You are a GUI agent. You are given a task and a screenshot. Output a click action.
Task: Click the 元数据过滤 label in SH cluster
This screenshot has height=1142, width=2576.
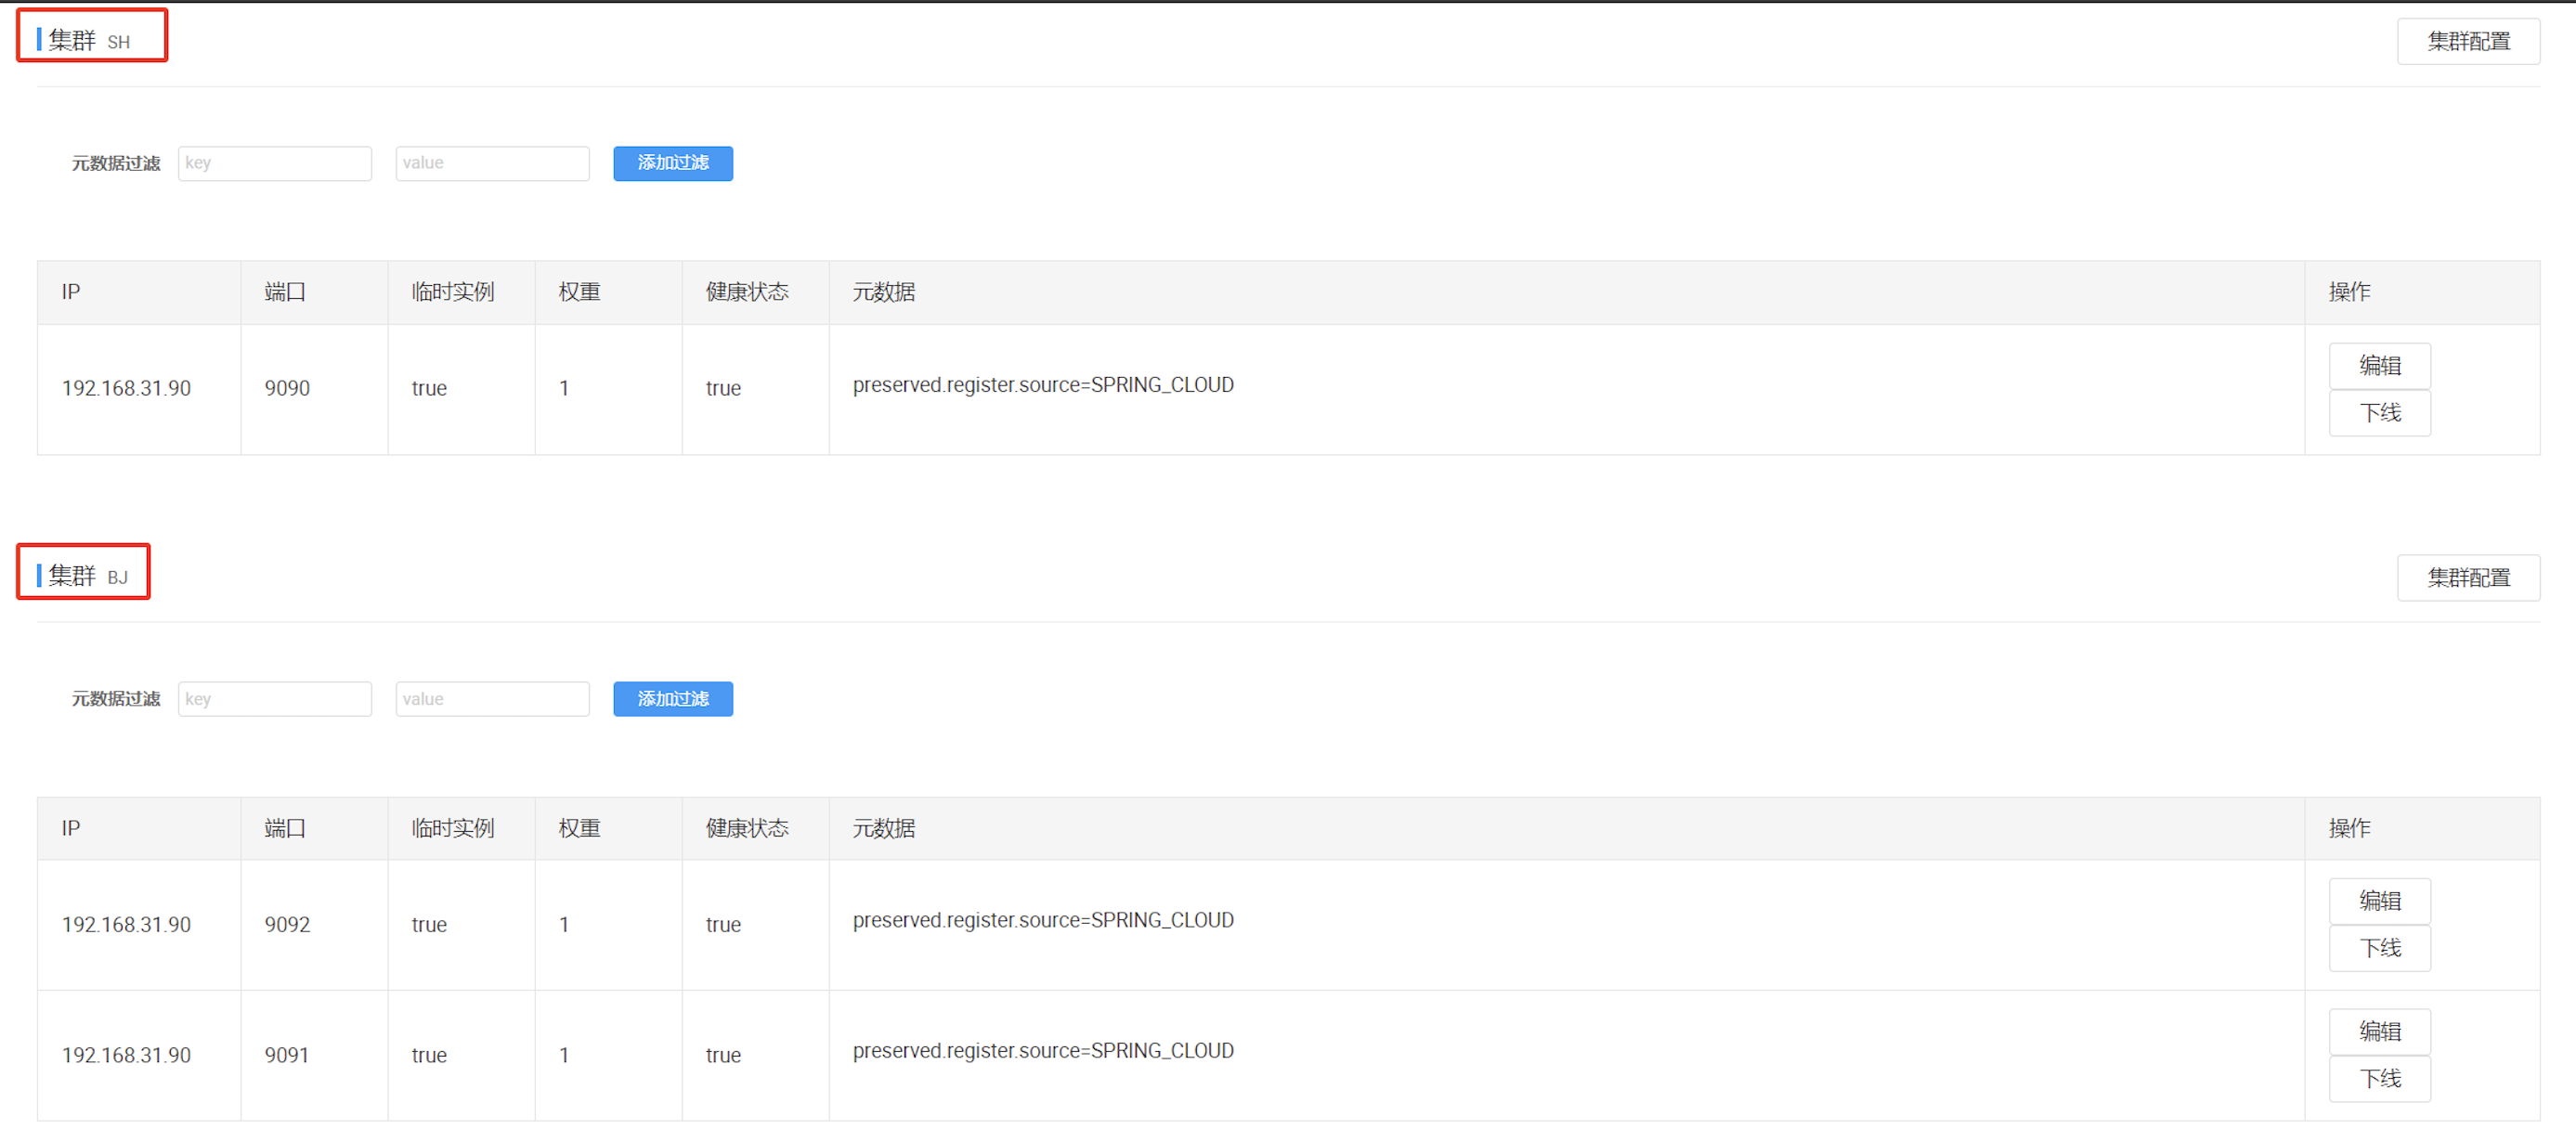tap(116, 163)
